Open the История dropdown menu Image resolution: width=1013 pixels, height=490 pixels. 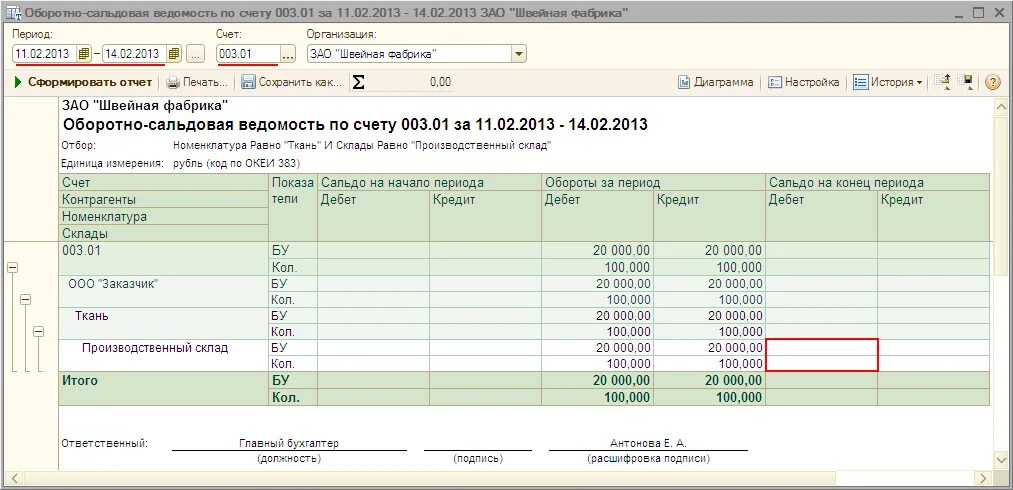[888, 83]
